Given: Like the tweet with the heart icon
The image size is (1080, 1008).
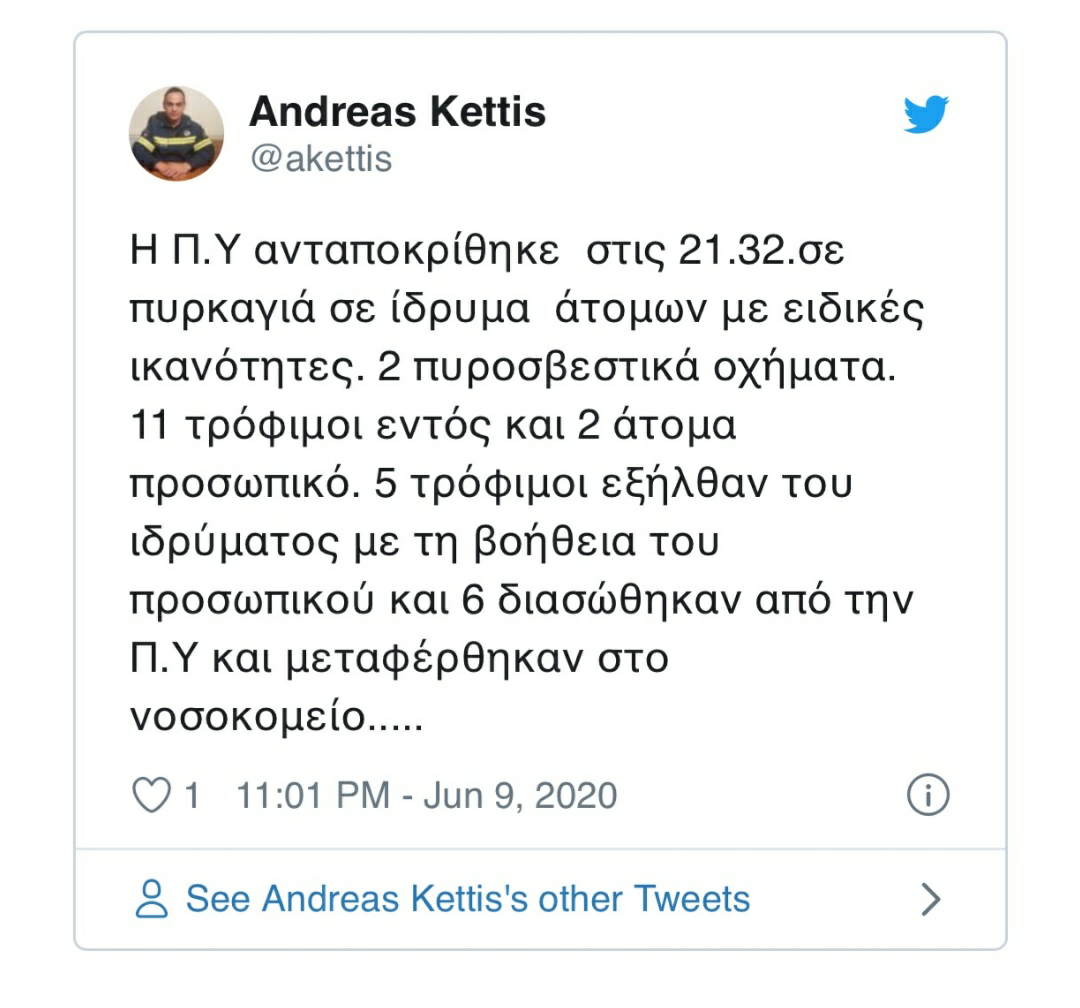Looking at the screenshot, I should tap(152, 796).
